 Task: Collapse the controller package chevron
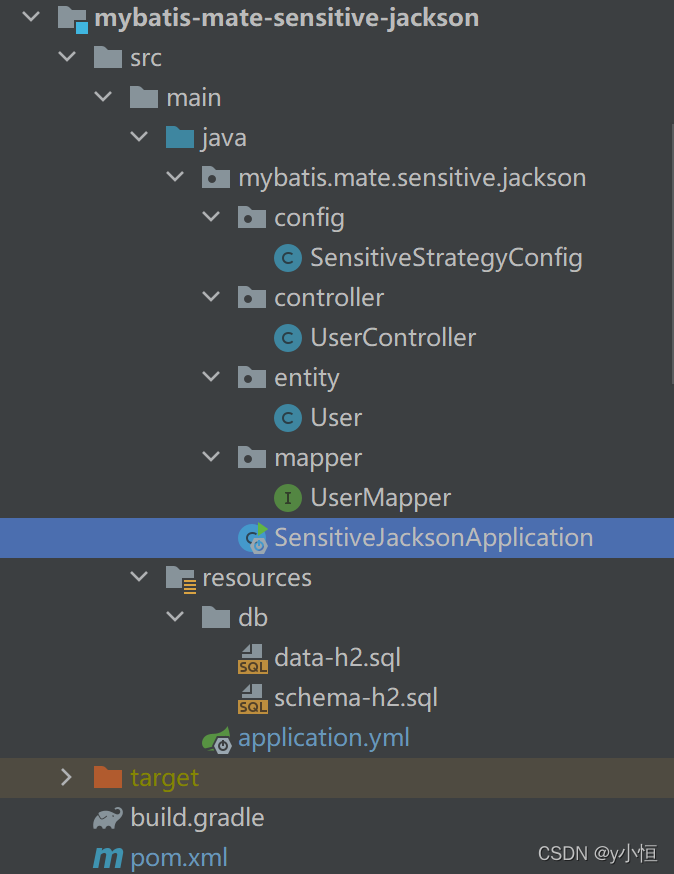tap(211, 297)
